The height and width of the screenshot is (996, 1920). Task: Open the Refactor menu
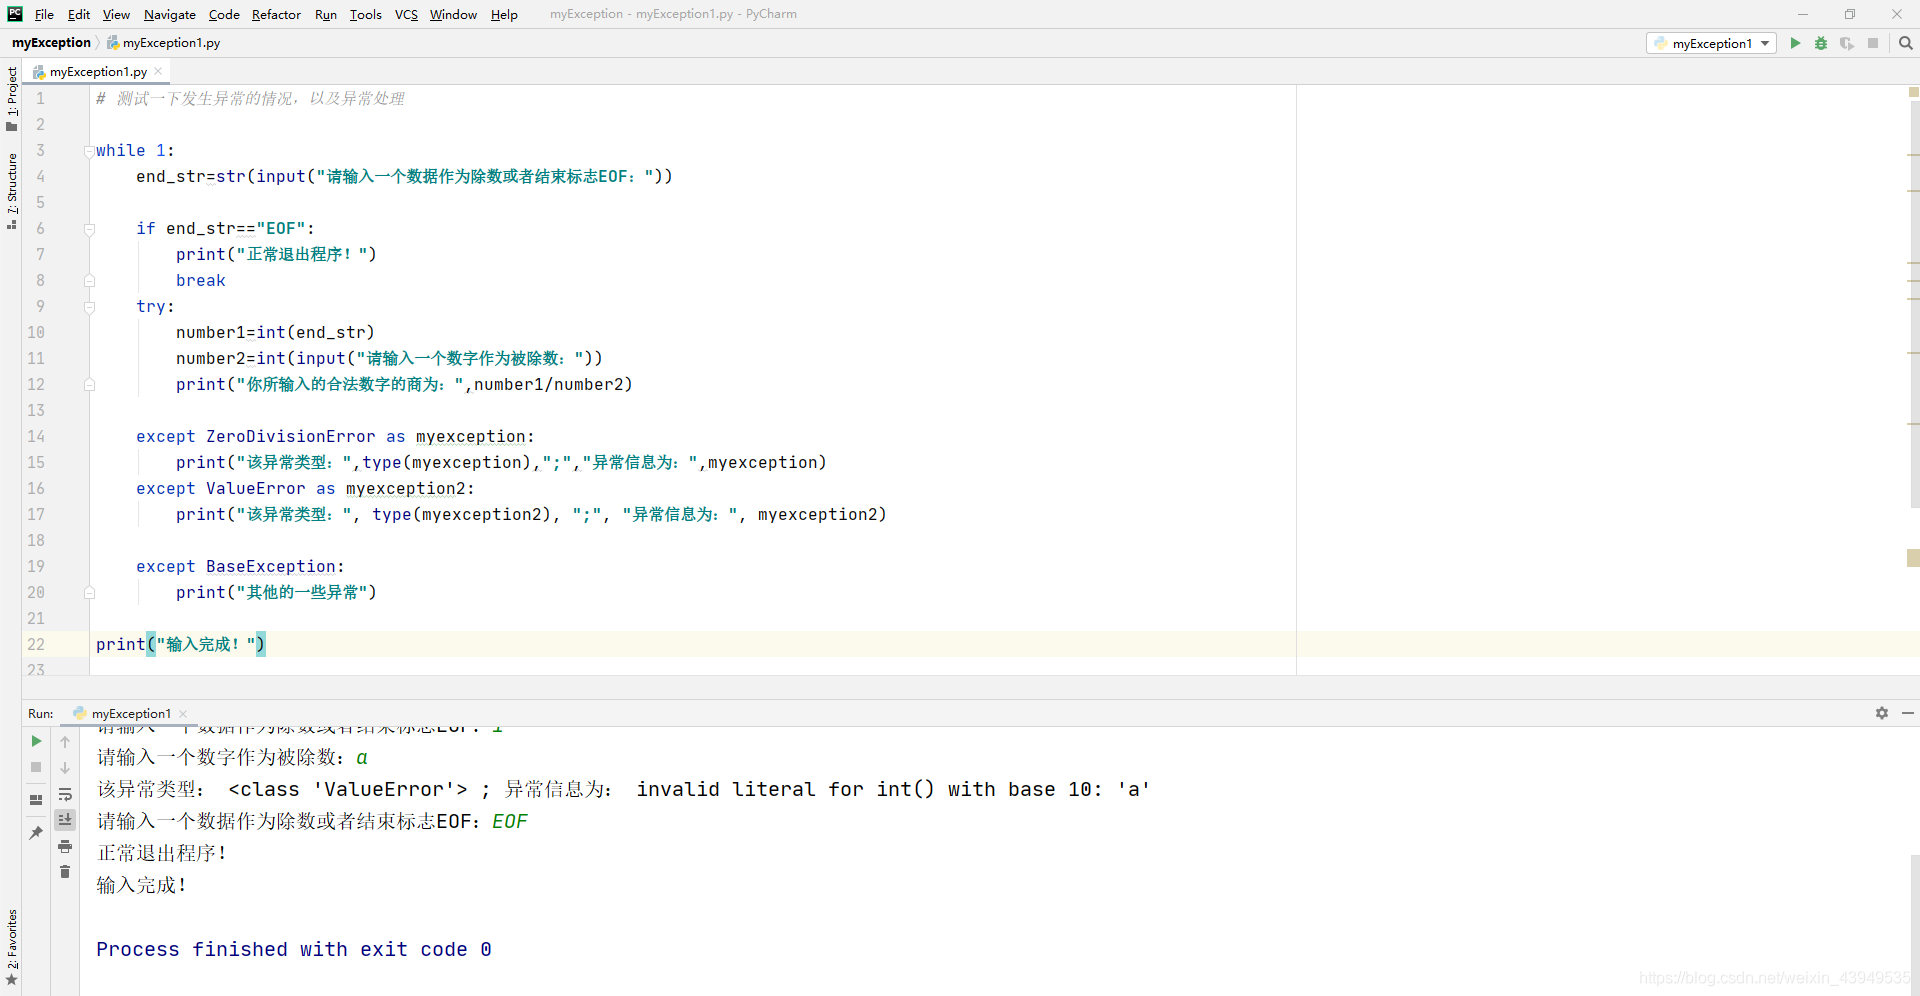pyautogui.click(x=276, y=14)
